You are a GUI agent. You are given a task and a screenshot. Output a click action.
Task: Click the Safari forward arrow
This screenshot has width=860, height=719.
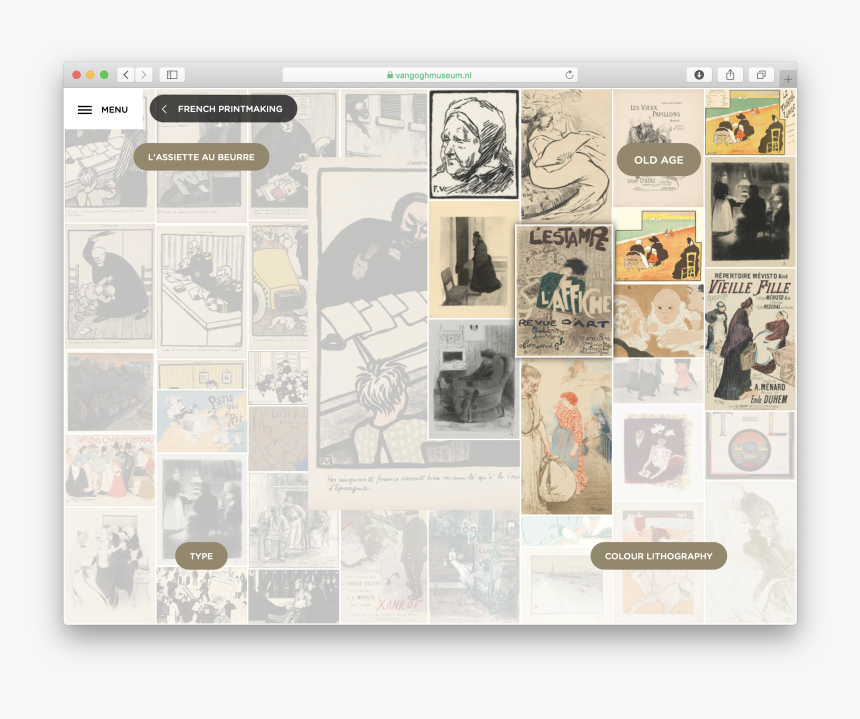click(144, 75)
